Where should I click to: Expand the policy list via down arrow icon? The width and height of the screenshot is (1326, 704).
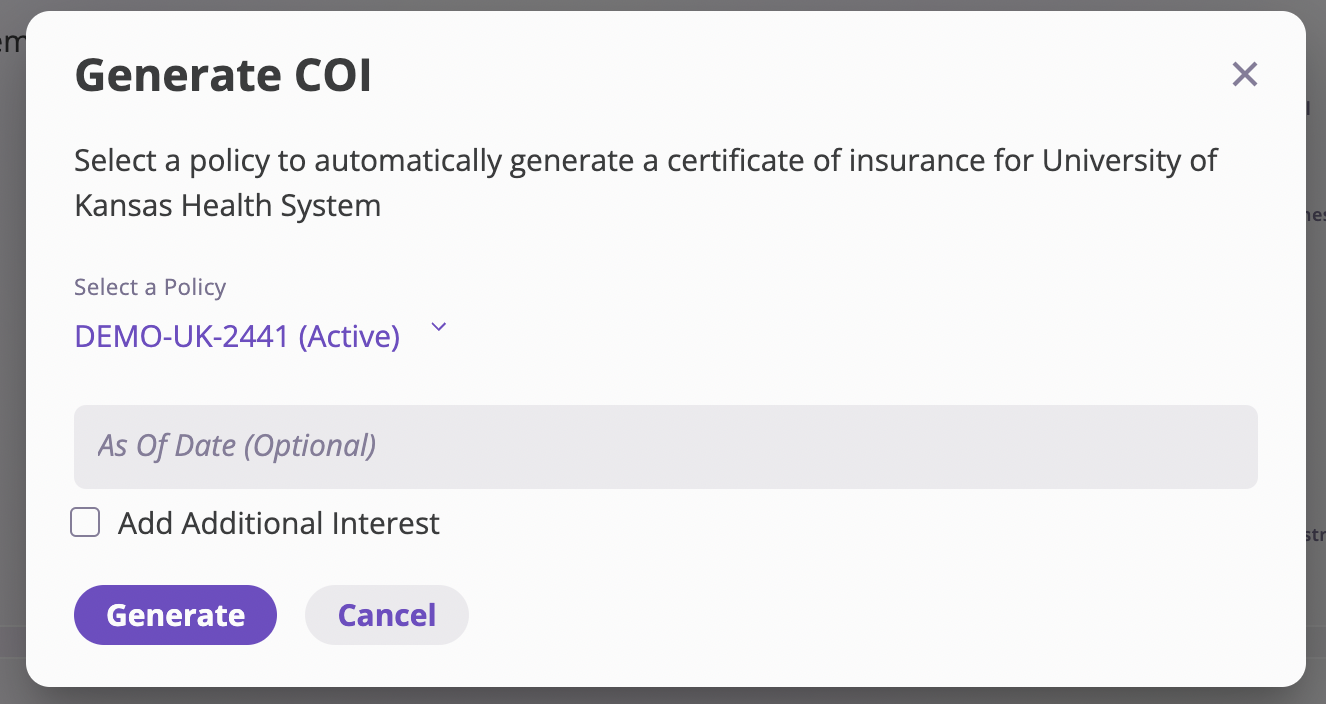438,328
